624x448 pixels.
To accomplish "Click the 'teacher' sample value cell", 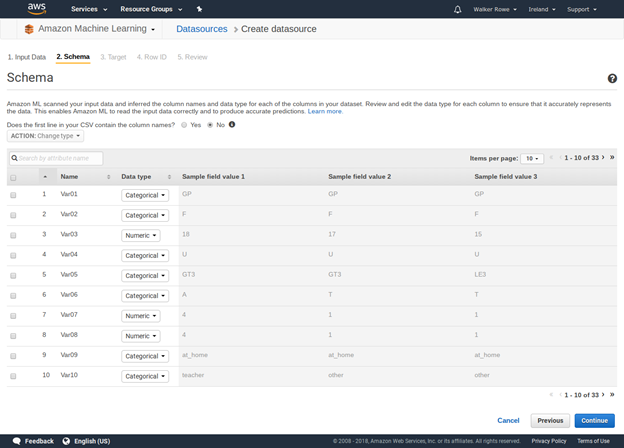I will (193, 375).
